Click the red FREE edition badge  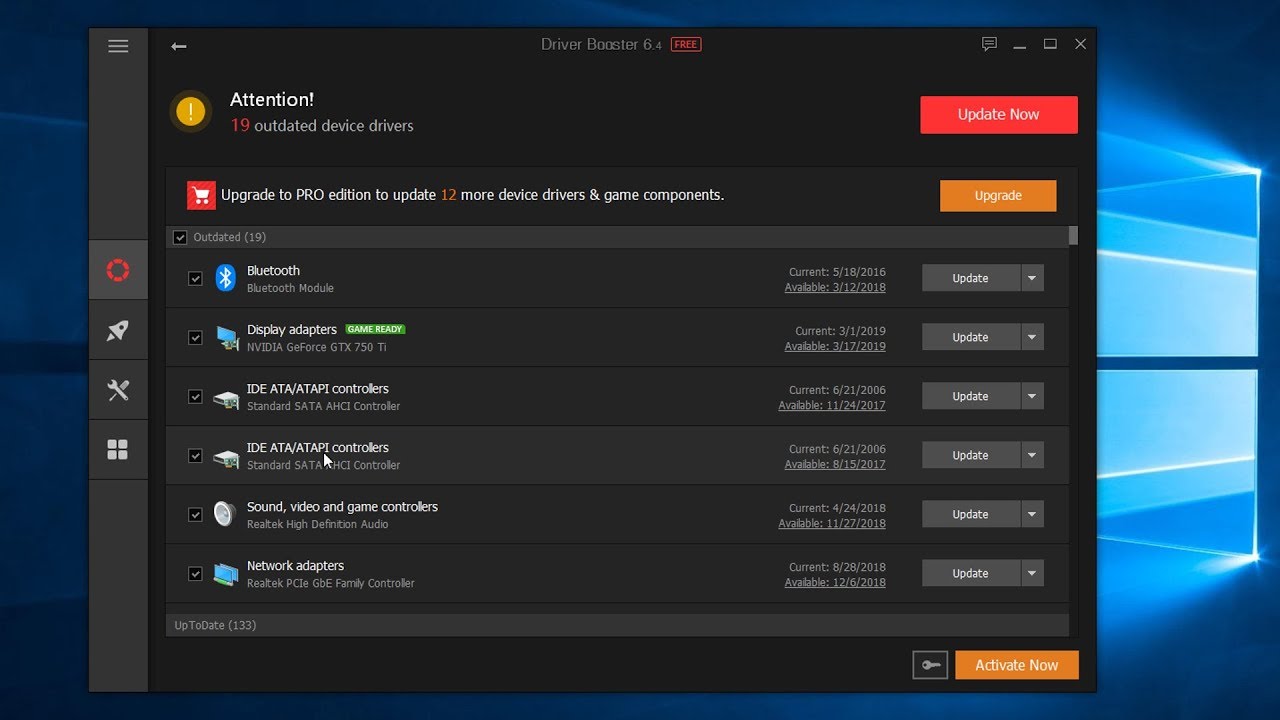tap(686, 45)
